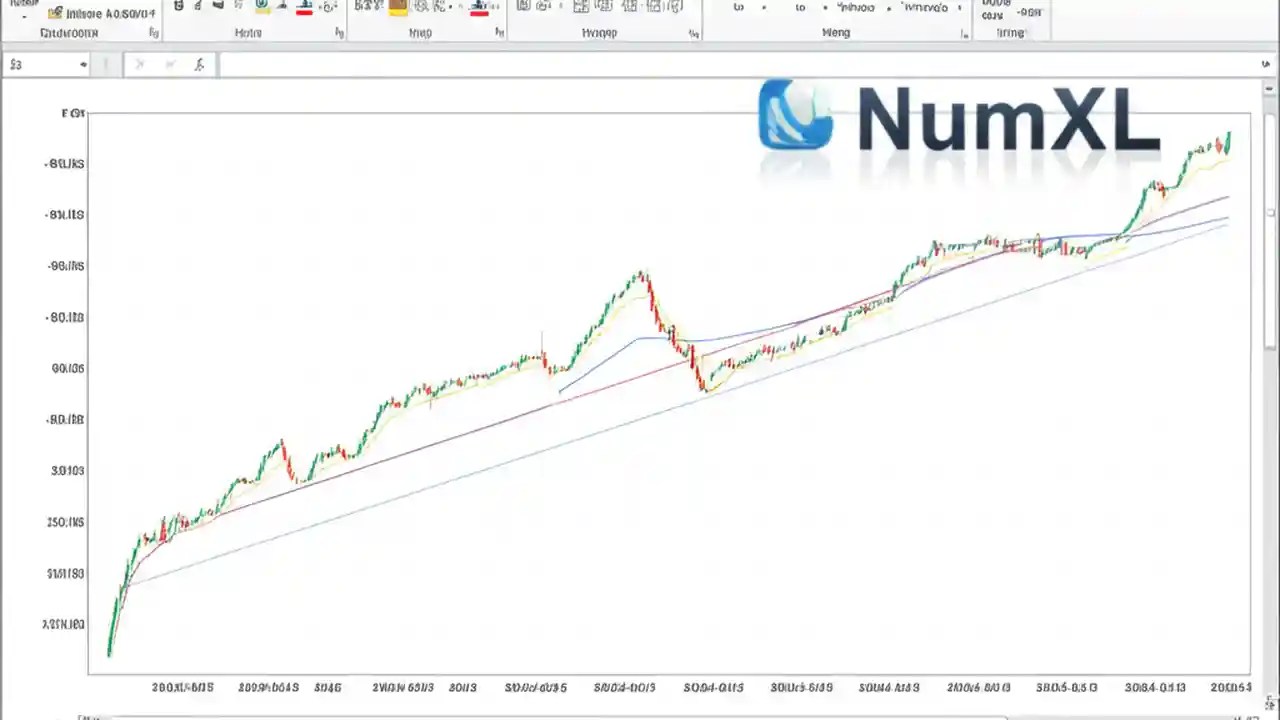Image resolution: width=1280 pixels, height=720 pixels.
Task: Click the NumXL logo watermark
Action: click(960, 120)
